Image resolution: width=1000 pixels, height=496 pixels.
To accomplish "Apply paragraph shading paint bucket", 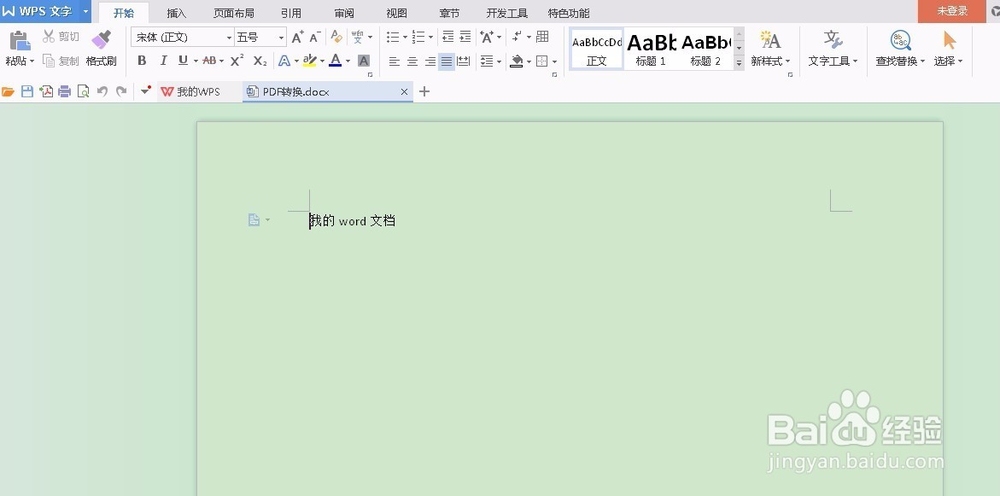I will point(517,61).
